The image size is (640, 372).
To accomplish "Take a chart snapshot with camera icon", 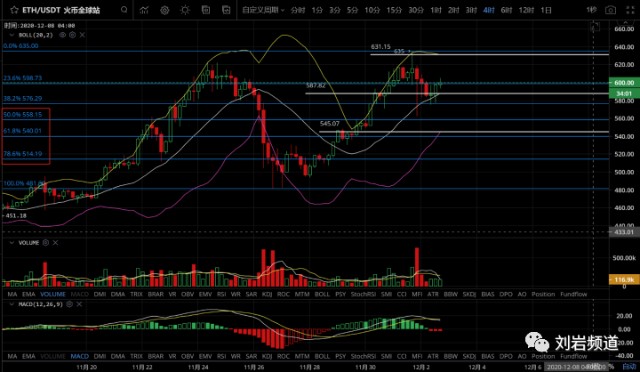I will pyautogui.click(x=610, y=10).
